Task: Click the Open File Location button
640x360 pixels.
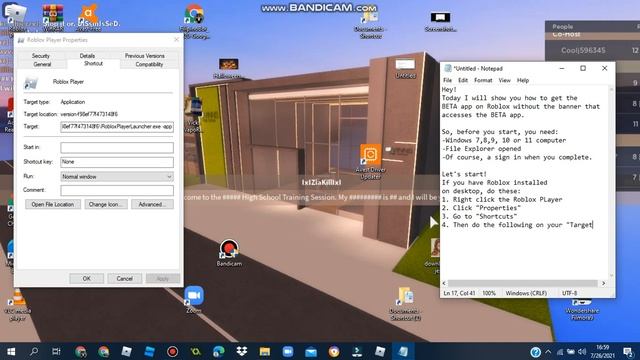Action: point(53,204)
